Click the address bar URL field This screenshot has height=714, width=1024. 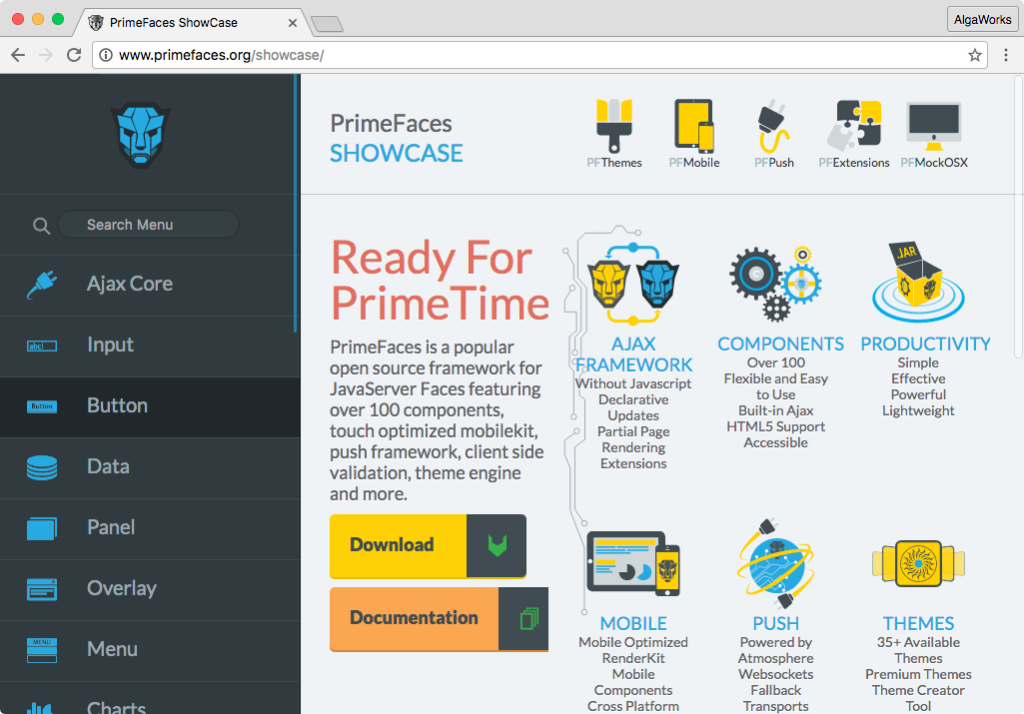click(541, 55)
